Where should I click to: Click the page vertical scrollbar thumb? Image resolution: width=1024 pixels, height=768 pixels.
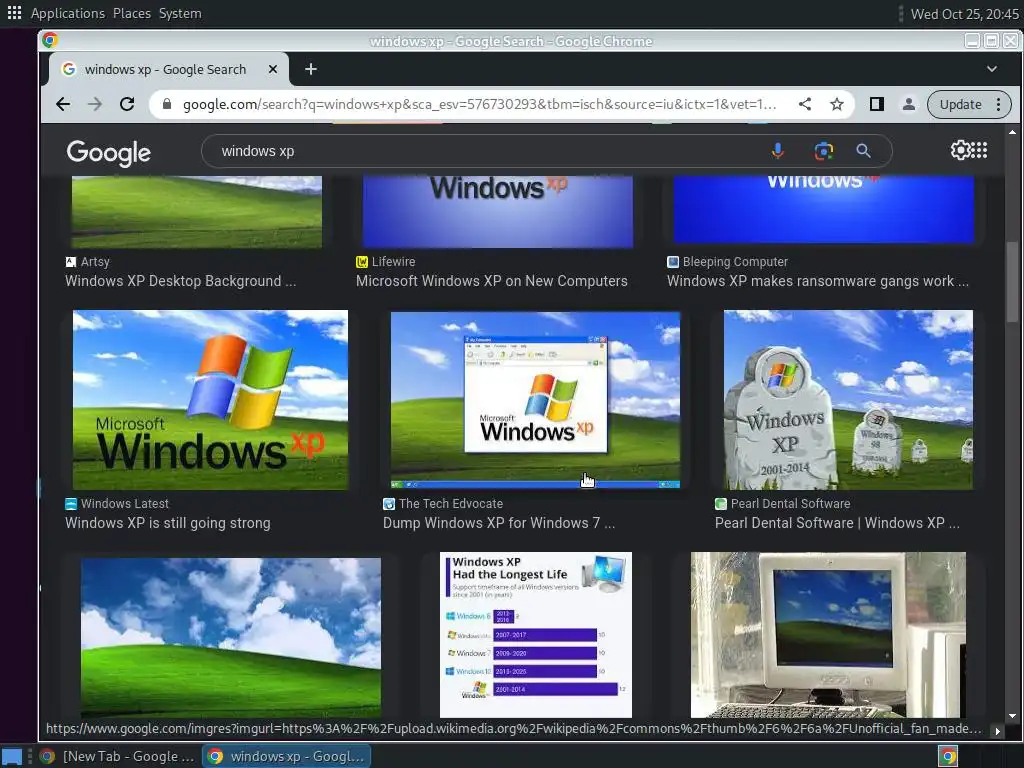1012,281
